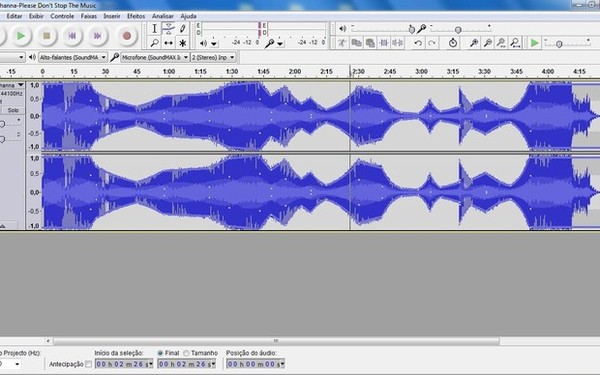Start recording with the Record button
600x375 pixels.
click(x=127, y=36)
